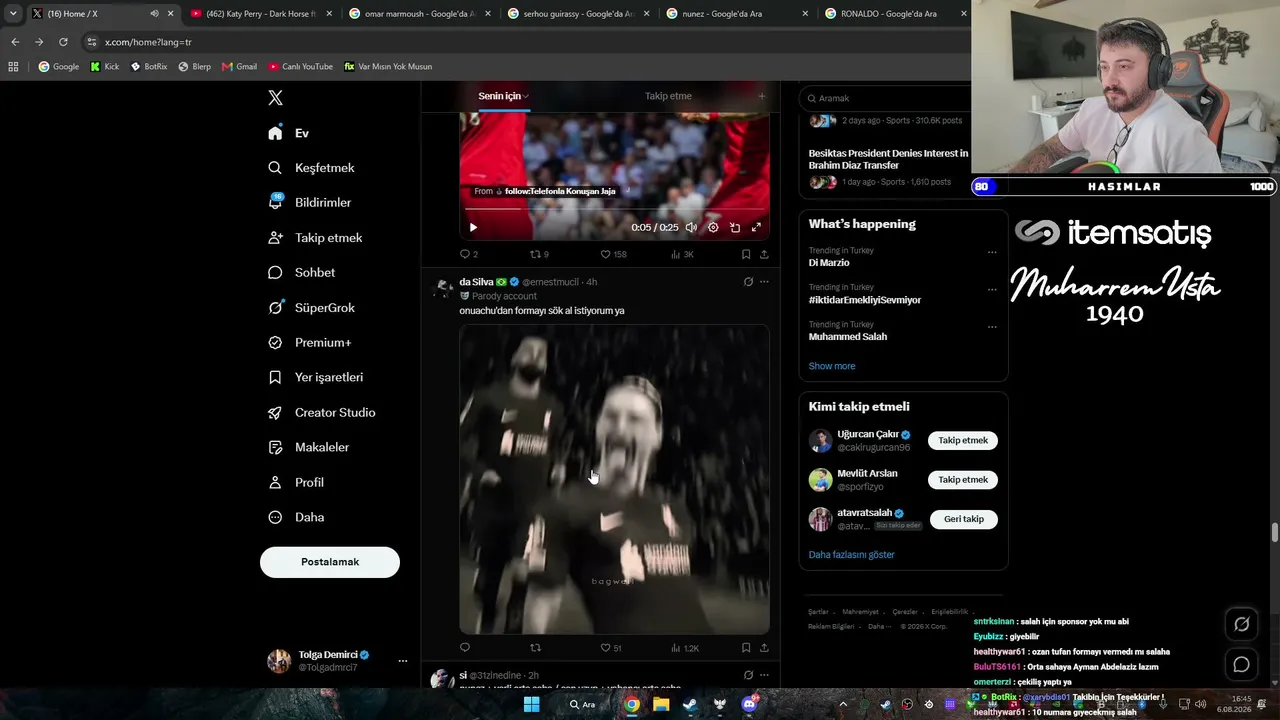This screenshot has width=1280, height=720.
Task: Share da Silva's post
Action: (764, 647)
